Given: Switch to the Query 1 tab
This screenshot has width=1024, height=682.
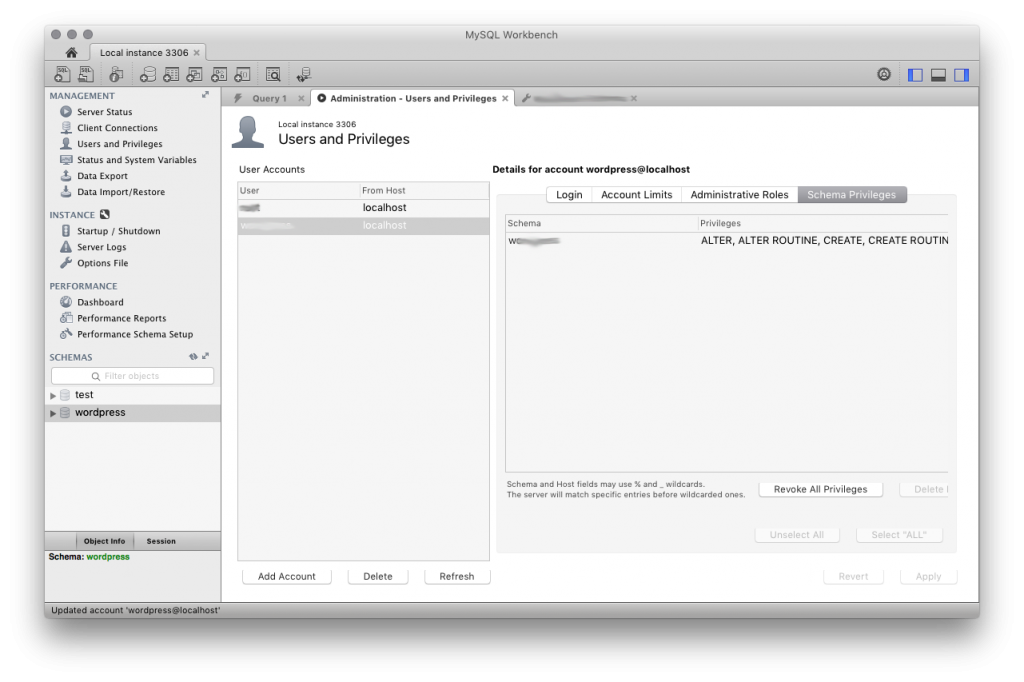Looking at the screenshot, I should click(269, 99).
